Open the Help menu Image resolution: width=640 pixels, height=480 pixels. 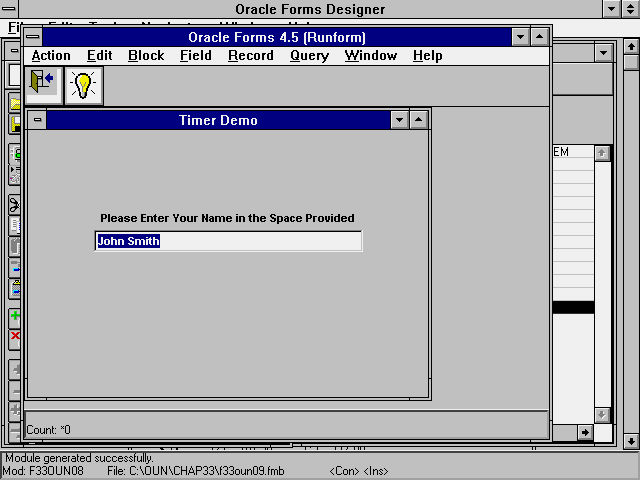[427, 56]
